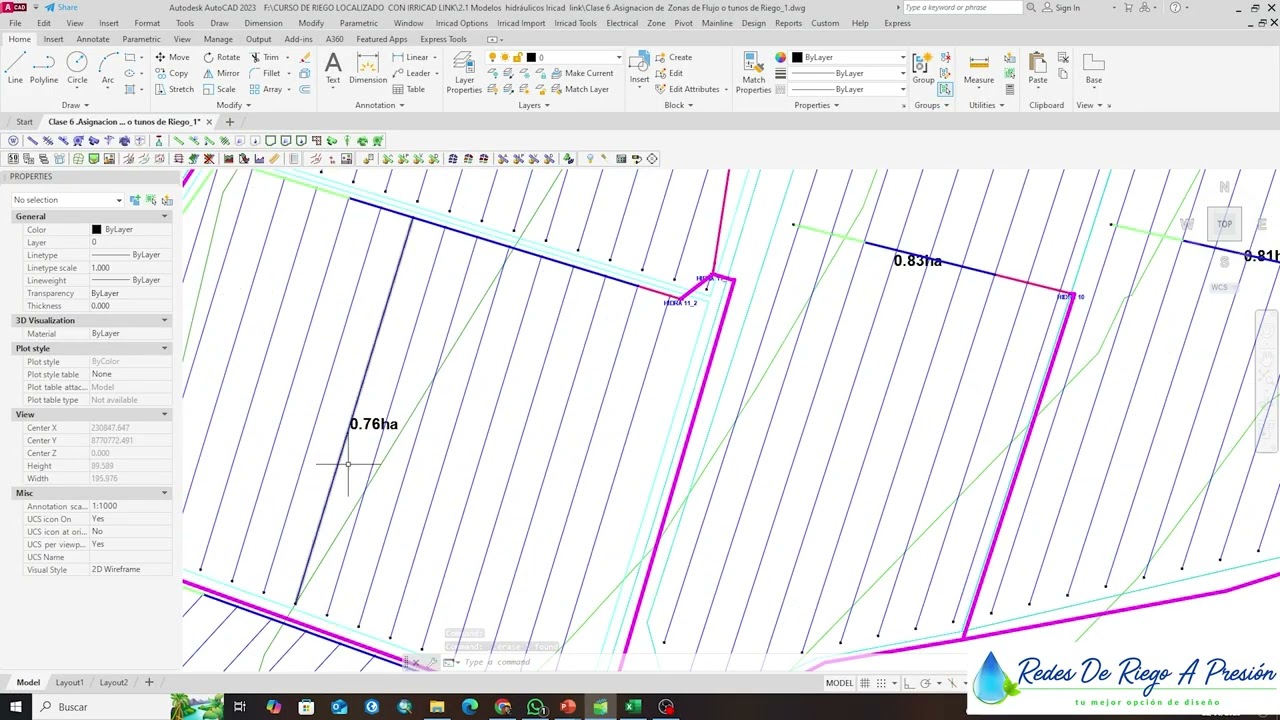Click Sign In

(x=1061, y=7)
